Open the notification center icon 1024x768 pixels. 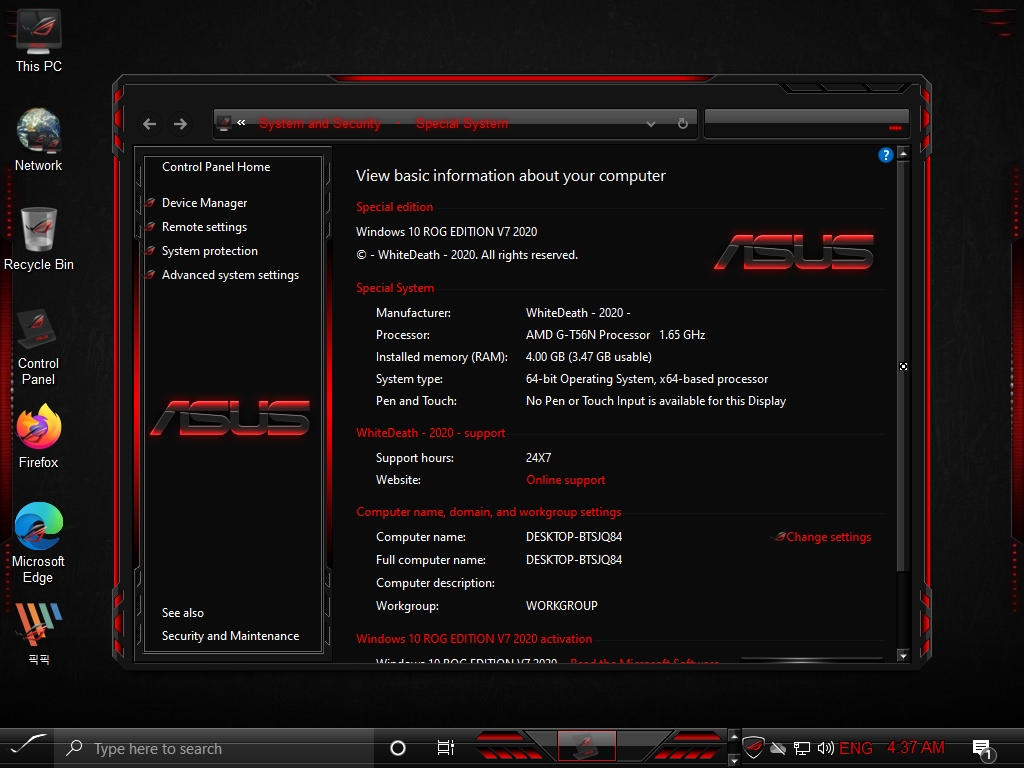coord(982,750)
